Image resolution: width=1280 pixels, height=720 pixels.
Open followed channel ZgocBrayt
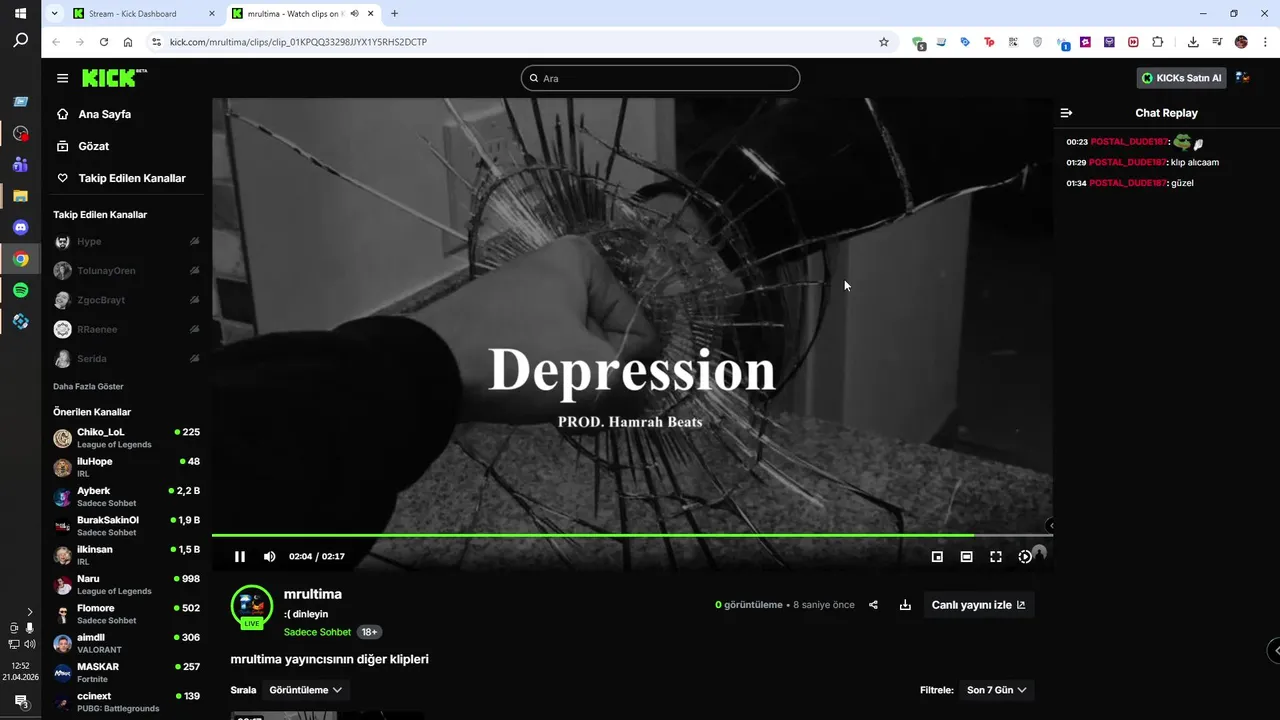tap(127, 300)
